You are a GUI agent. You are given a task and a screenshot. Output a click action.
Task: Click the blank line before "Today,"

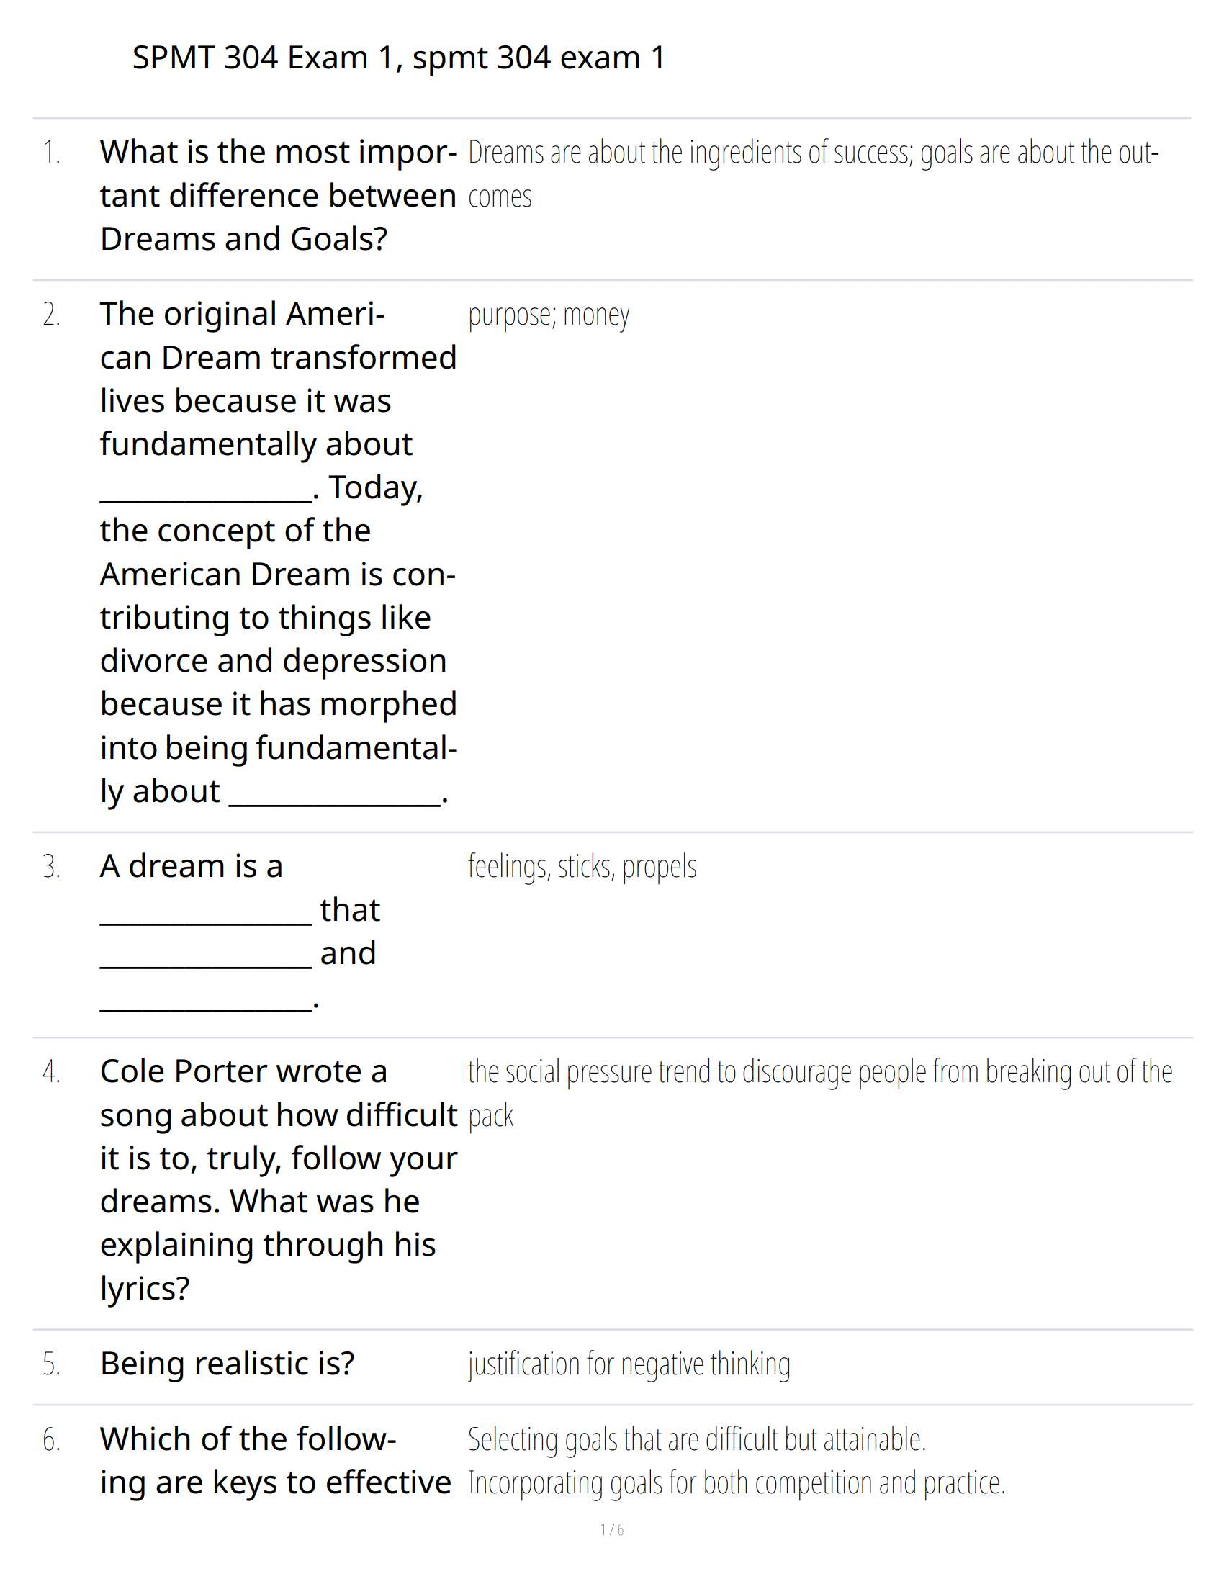pyautogui.click(x=205, y=497)
